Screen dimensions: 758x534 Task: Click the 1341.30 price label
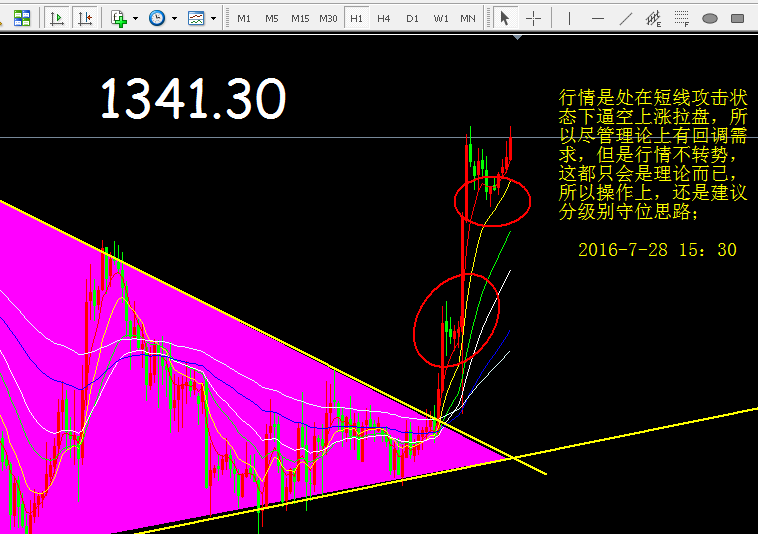193,99
